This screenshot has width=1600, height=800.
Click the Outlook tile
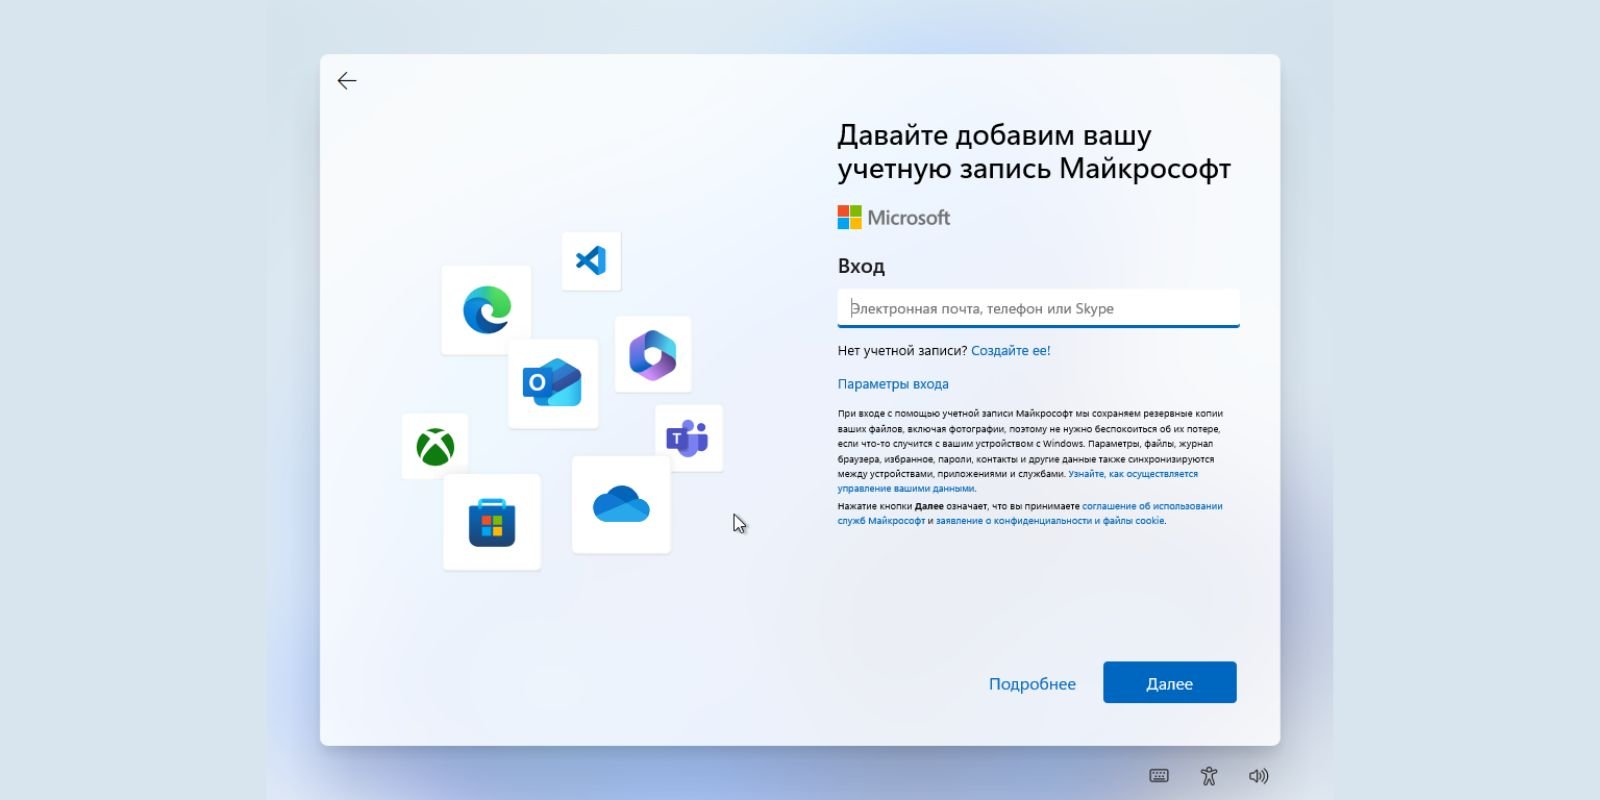tap(553, 383)
